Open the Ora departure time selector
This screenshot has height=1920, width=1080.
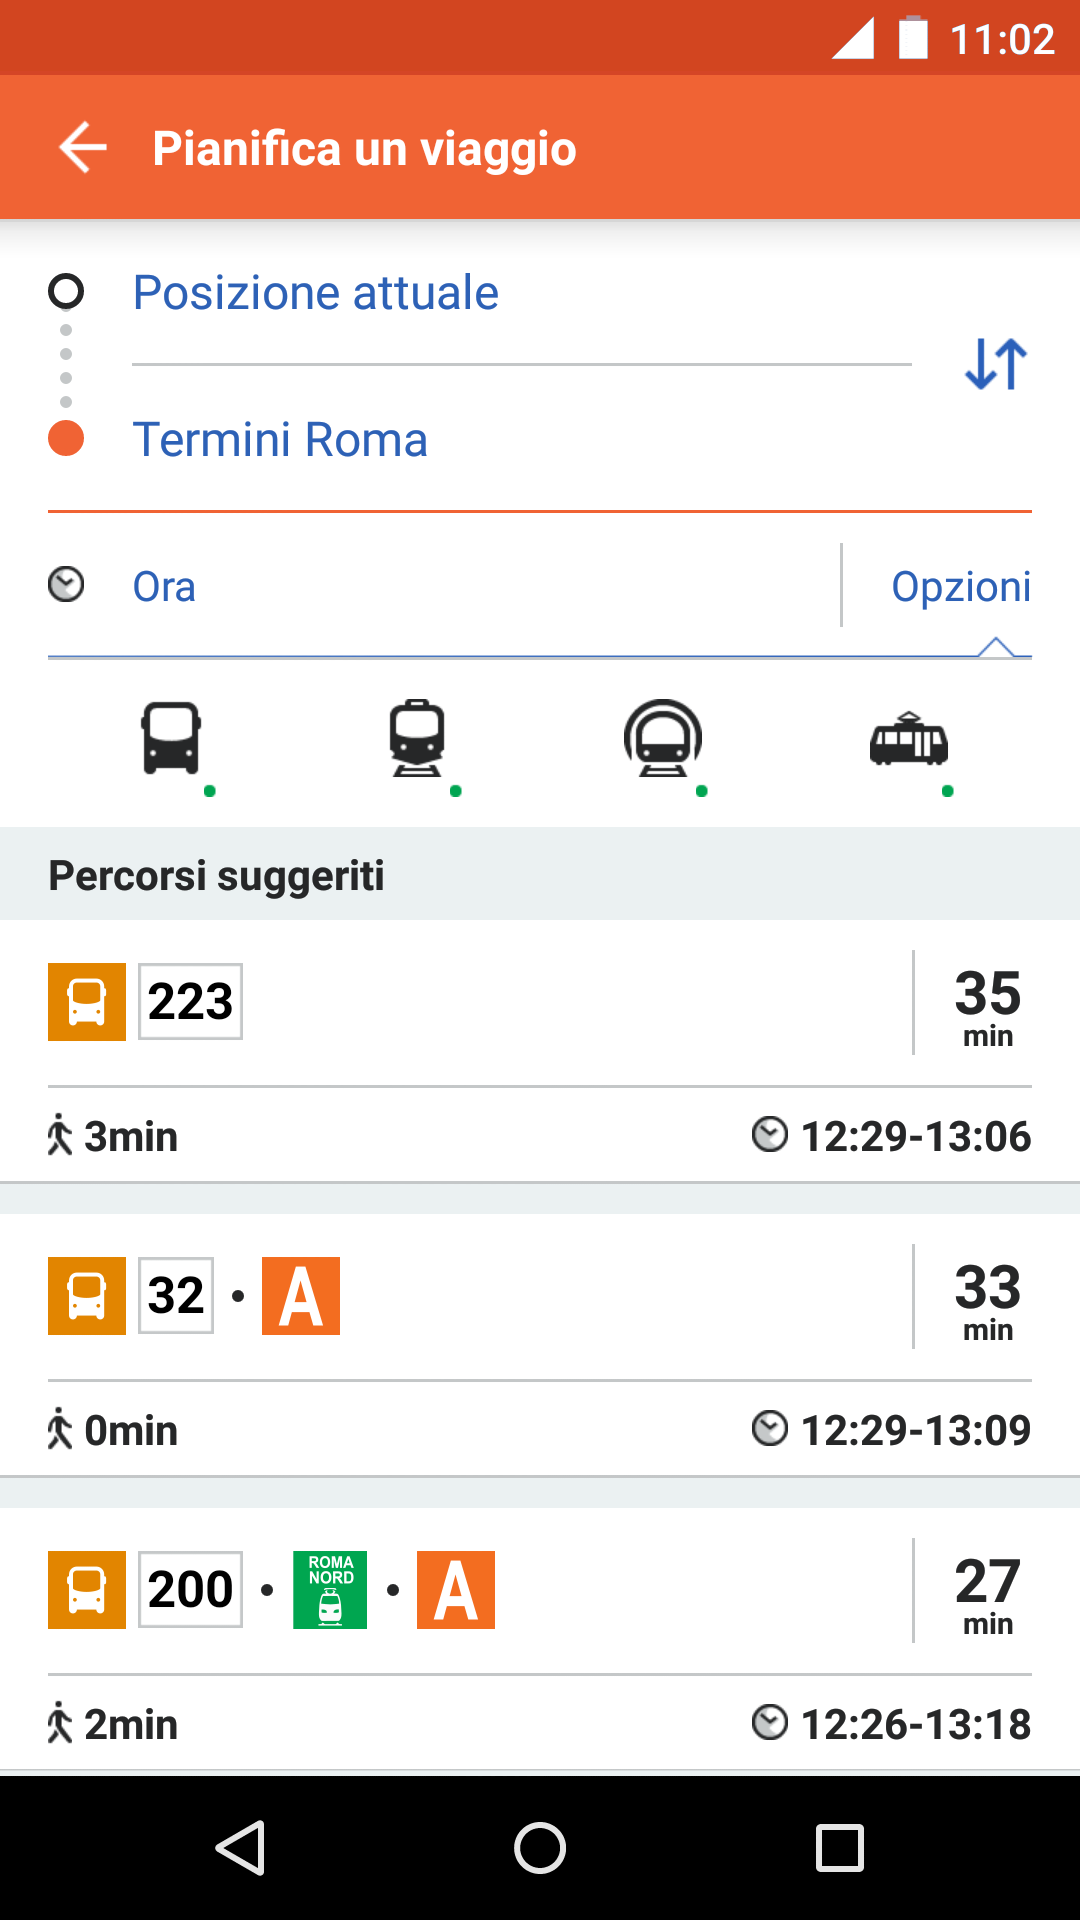(x=165, y=587)
